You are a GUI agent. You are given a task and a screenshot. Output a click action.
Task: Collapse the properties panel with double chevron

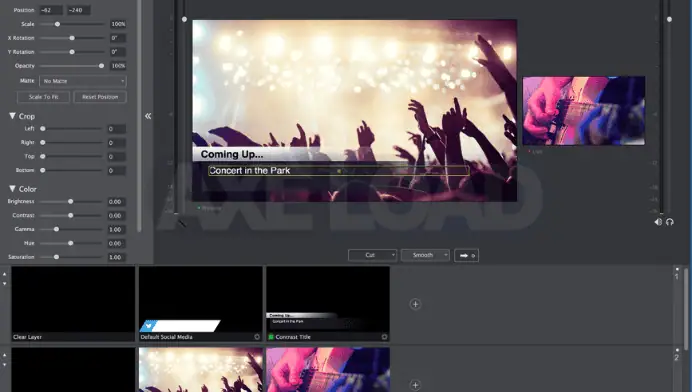coord(148,116)
